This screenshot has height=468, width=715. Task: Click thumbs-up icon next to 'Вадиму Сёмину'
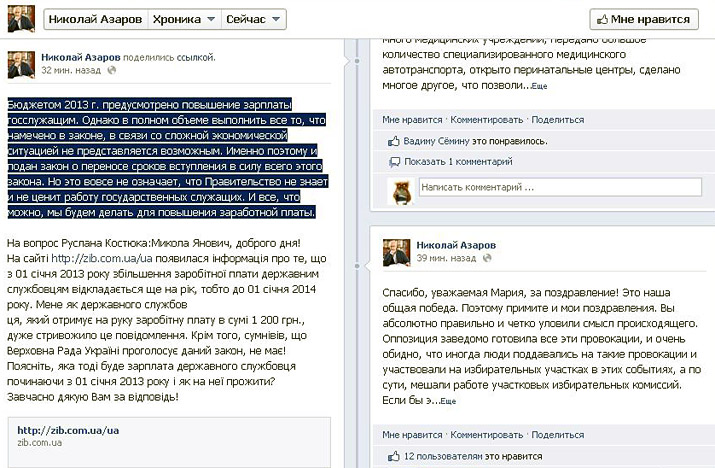click(394, 141)
